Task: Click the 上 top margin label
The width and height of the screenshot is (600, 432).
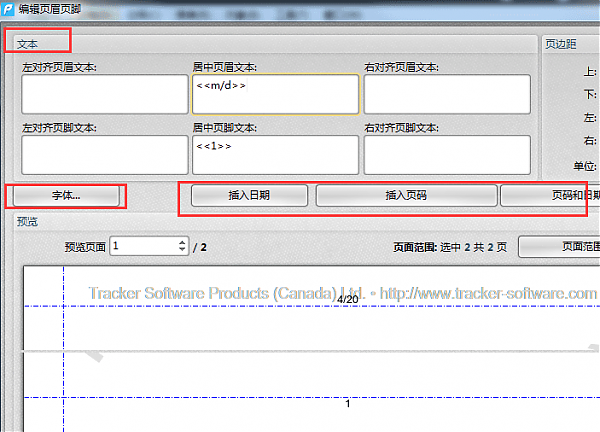Action: (590, 72)
